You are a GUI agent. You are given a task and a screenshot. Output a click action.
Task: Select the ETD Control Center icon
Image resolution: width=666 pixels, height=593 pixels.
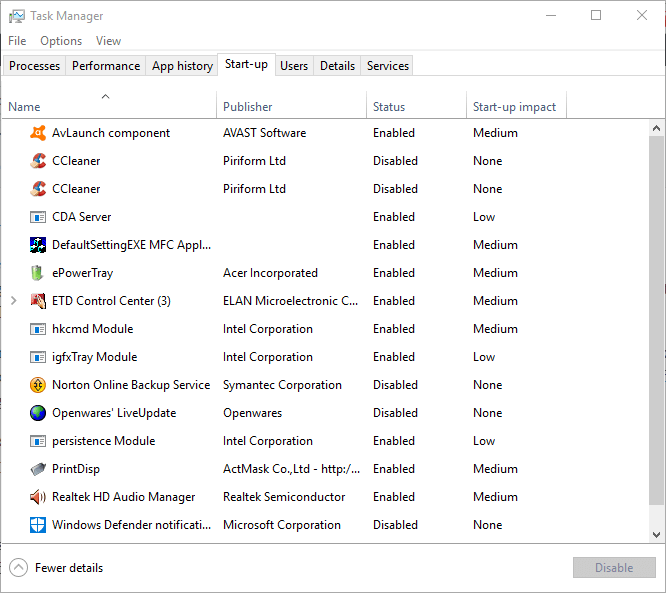pyautogui.click(x=38, y=301)
